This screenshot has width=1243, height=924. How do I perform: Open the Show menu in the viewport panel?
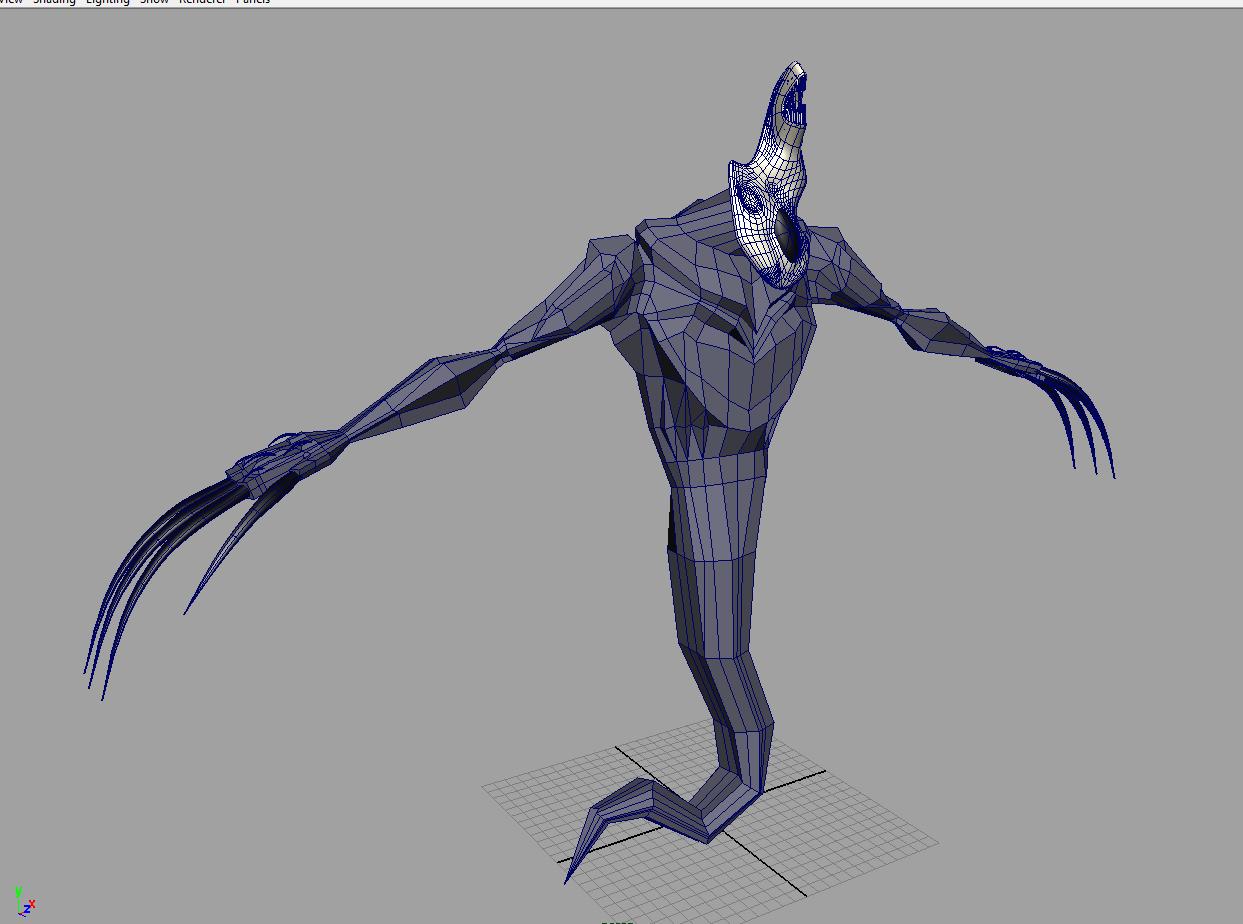point(154,2)
